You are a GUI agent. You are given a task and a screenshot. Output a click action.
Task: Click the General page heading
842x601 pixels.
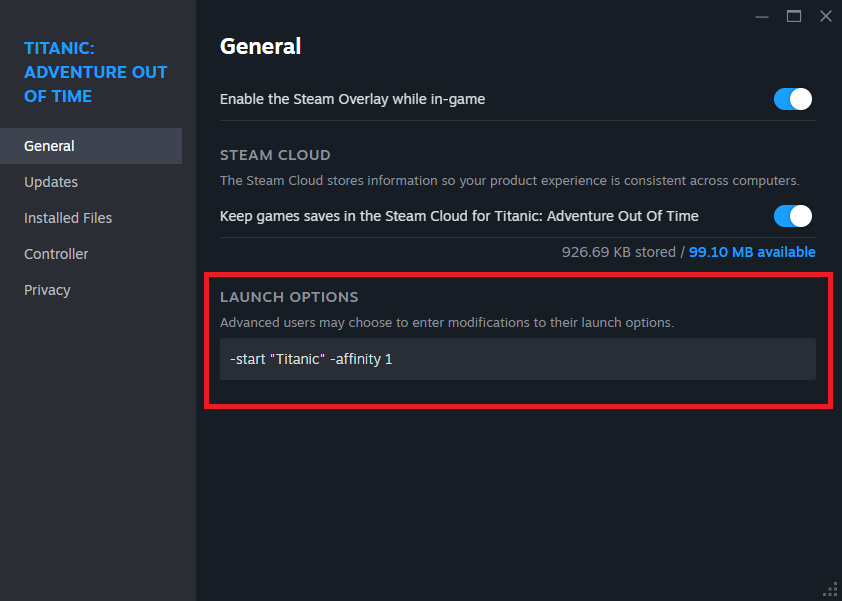click(x=260, y=46)
